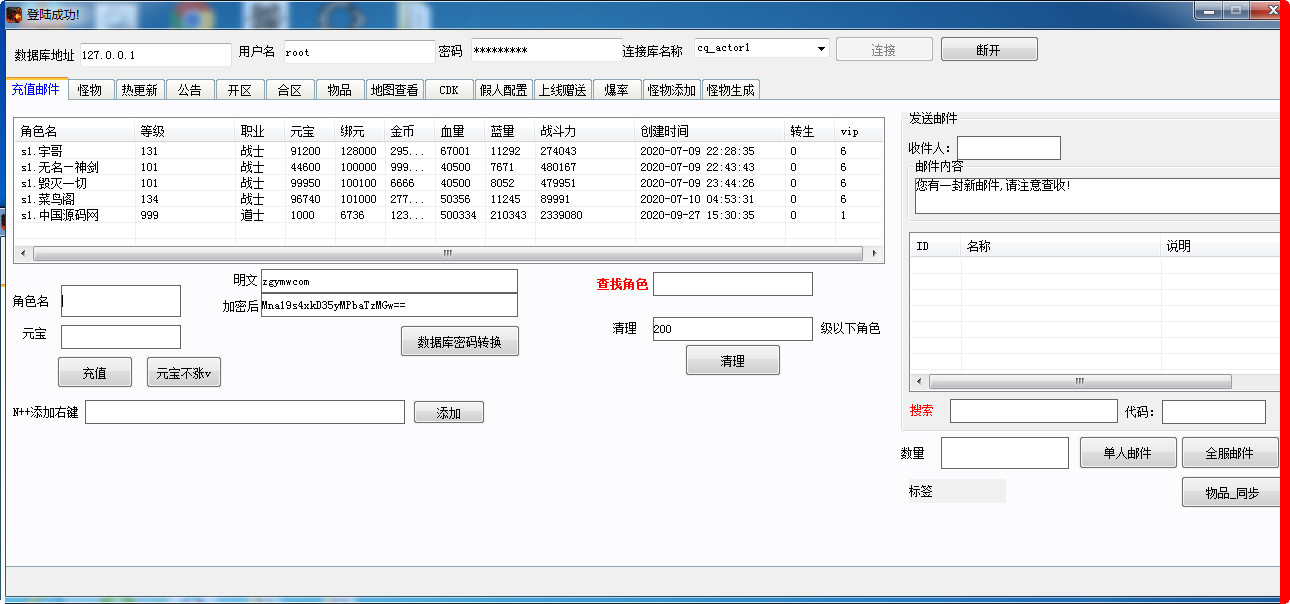Screen dimensions: 1290x604
Task: Click the 明文 field containing zgymw.com
Action: click(389, 281)
